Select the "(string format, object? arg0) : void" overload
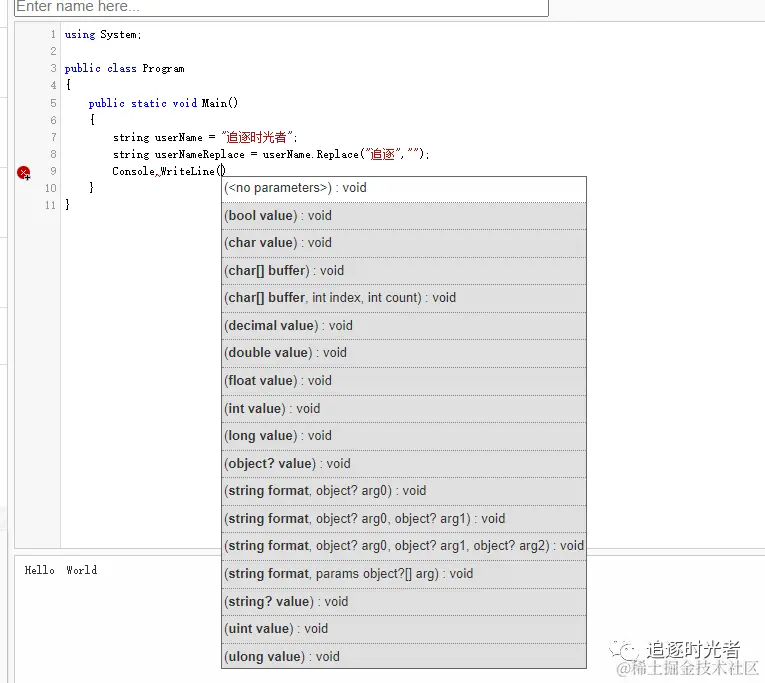The width and height of the screenshot is (765, 683). click(x=404, y=491)
